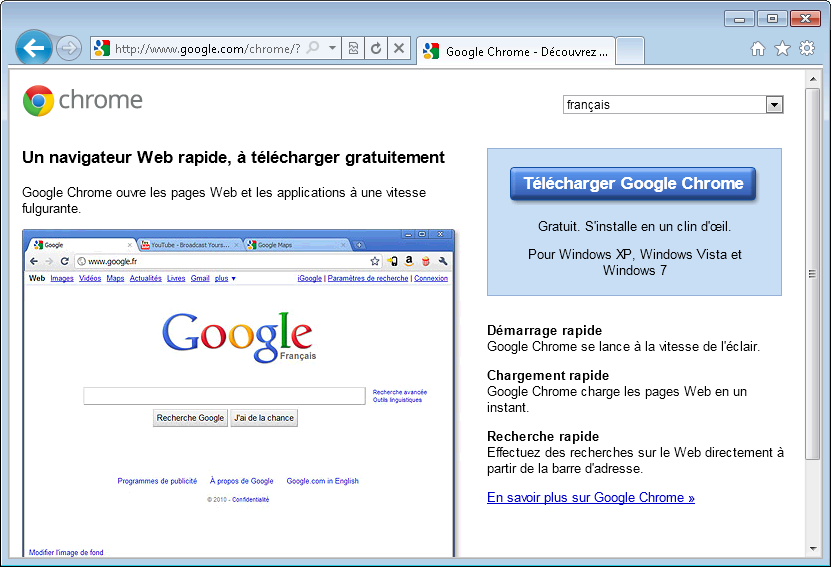Viewport: 831px width, 567px height.
Task: Click the Chrome logo on the page
Action: point(83,100)
